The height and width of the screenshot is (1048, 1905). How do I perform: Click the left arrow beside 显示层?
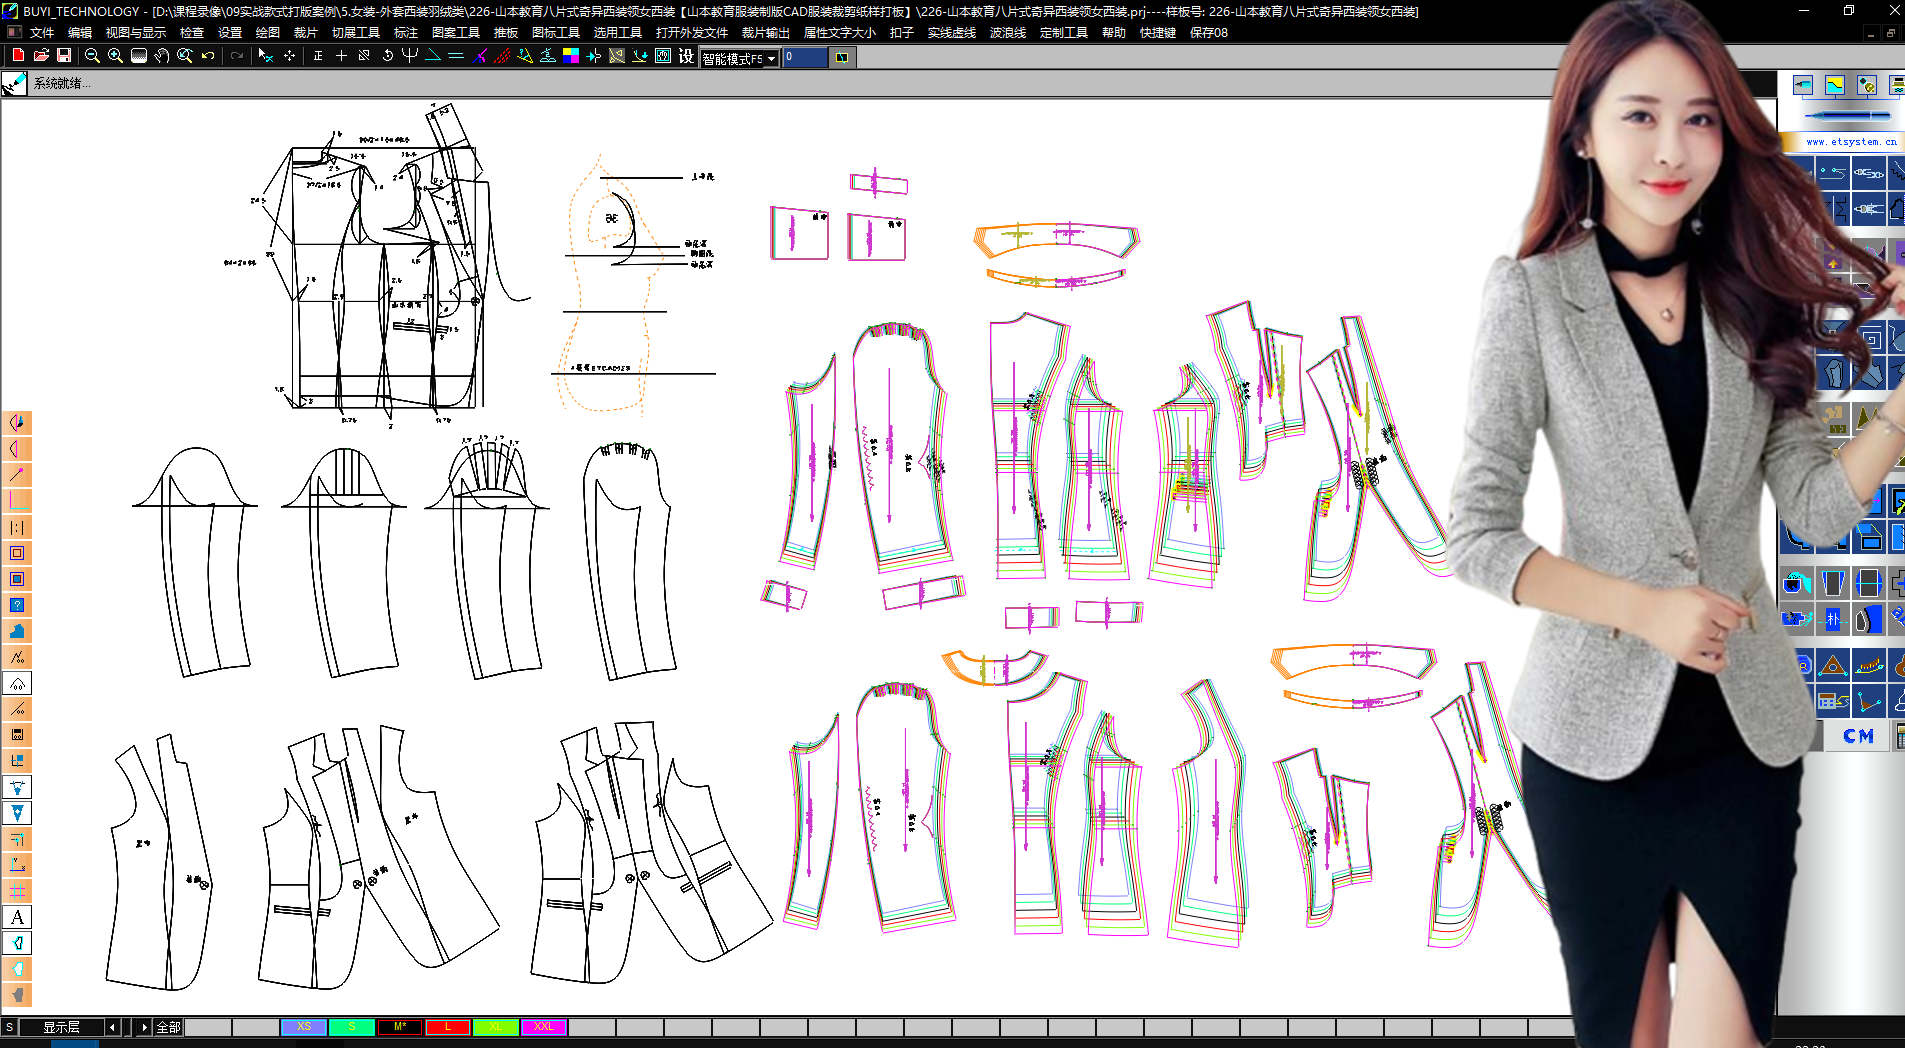112,1027
